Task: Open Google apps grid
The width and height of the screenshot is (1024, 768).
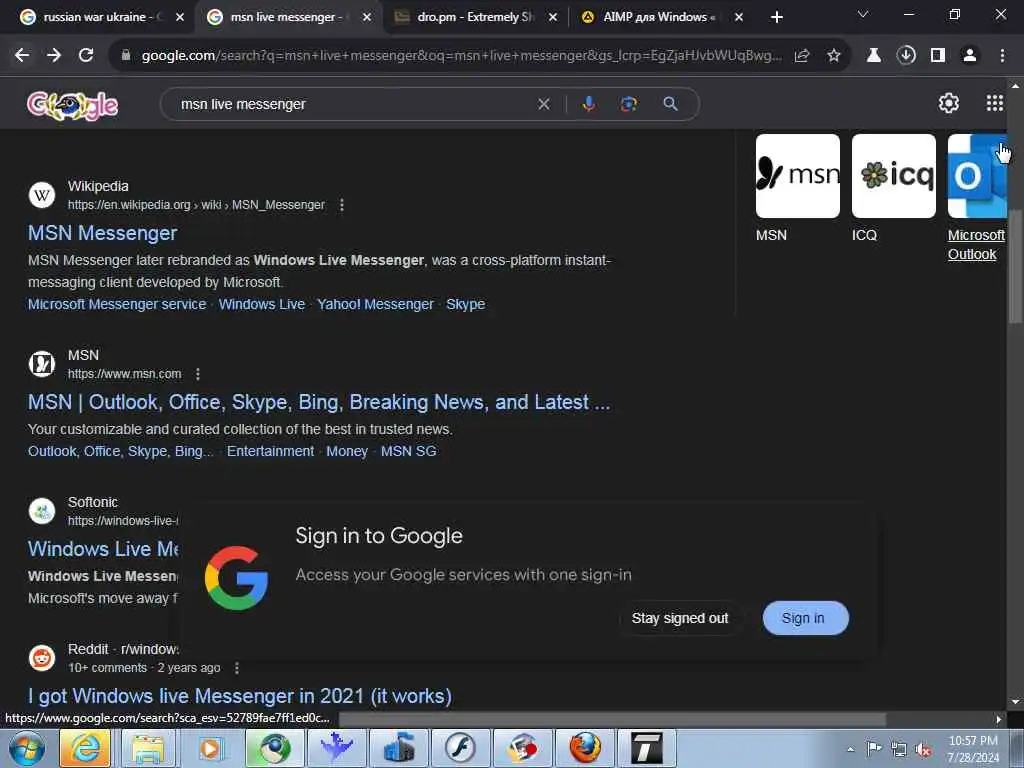Action: coord(994,103)
